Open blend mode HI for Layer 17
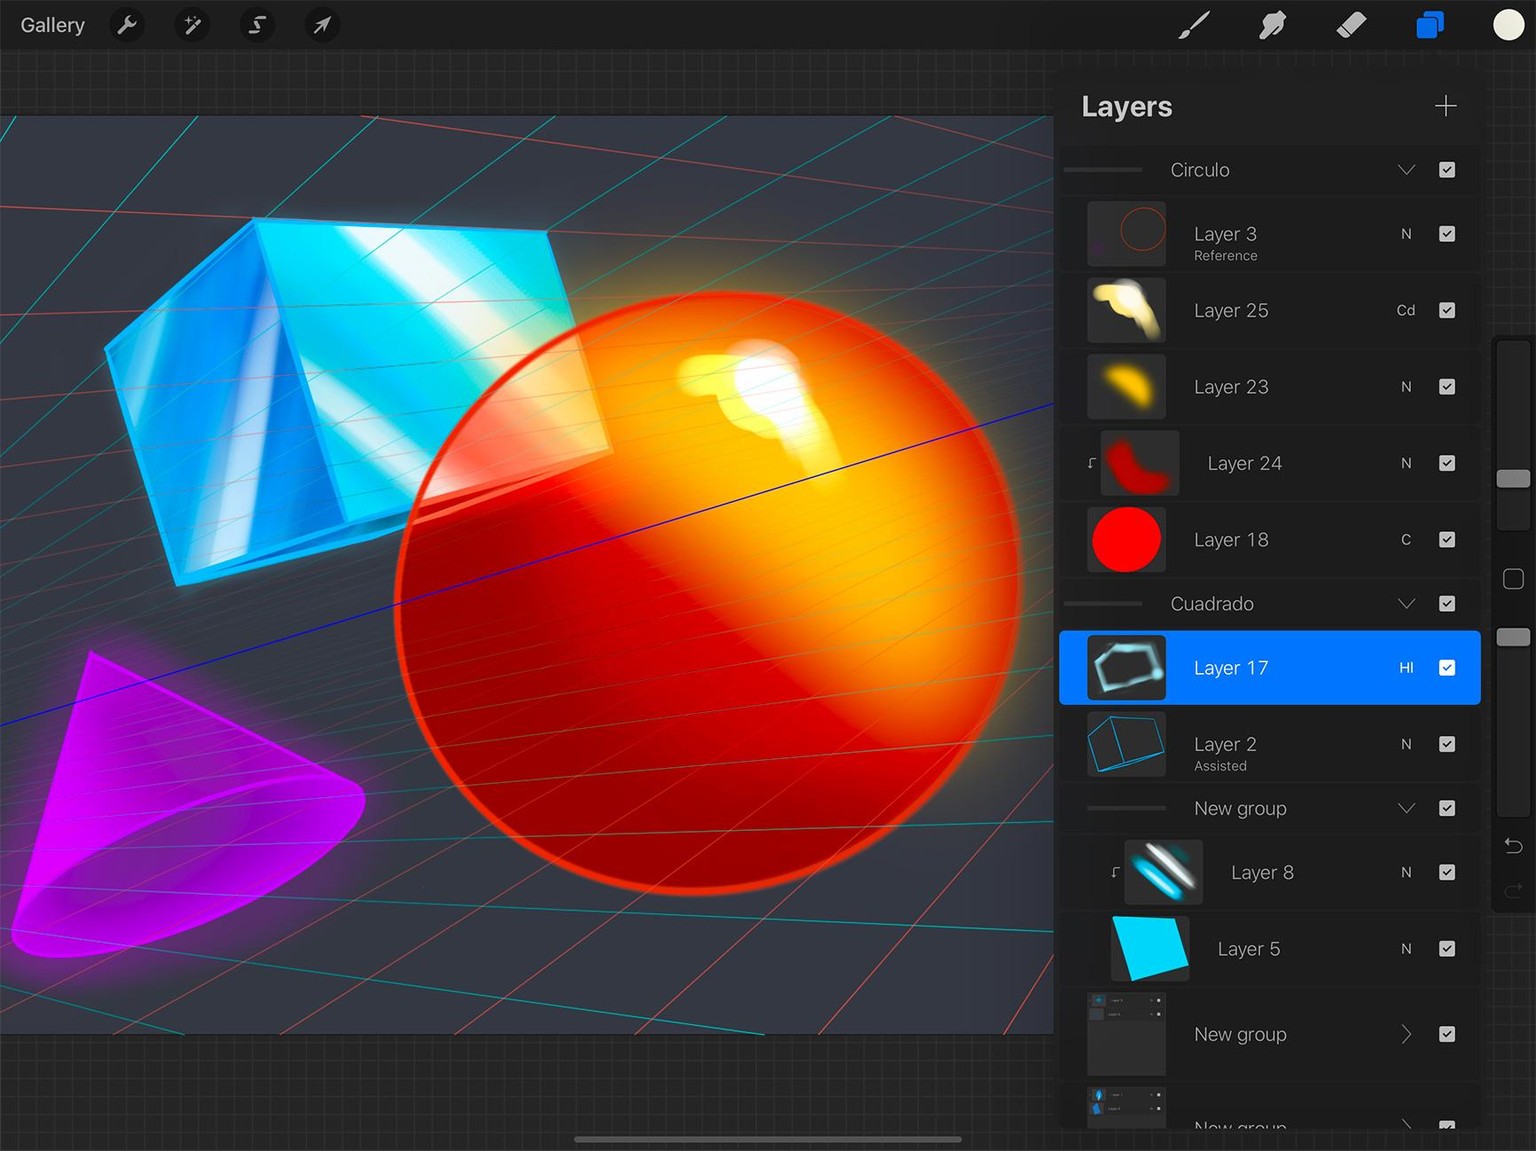Viewport: 1536px width, 1151px height. click(x=1406, y=668)
